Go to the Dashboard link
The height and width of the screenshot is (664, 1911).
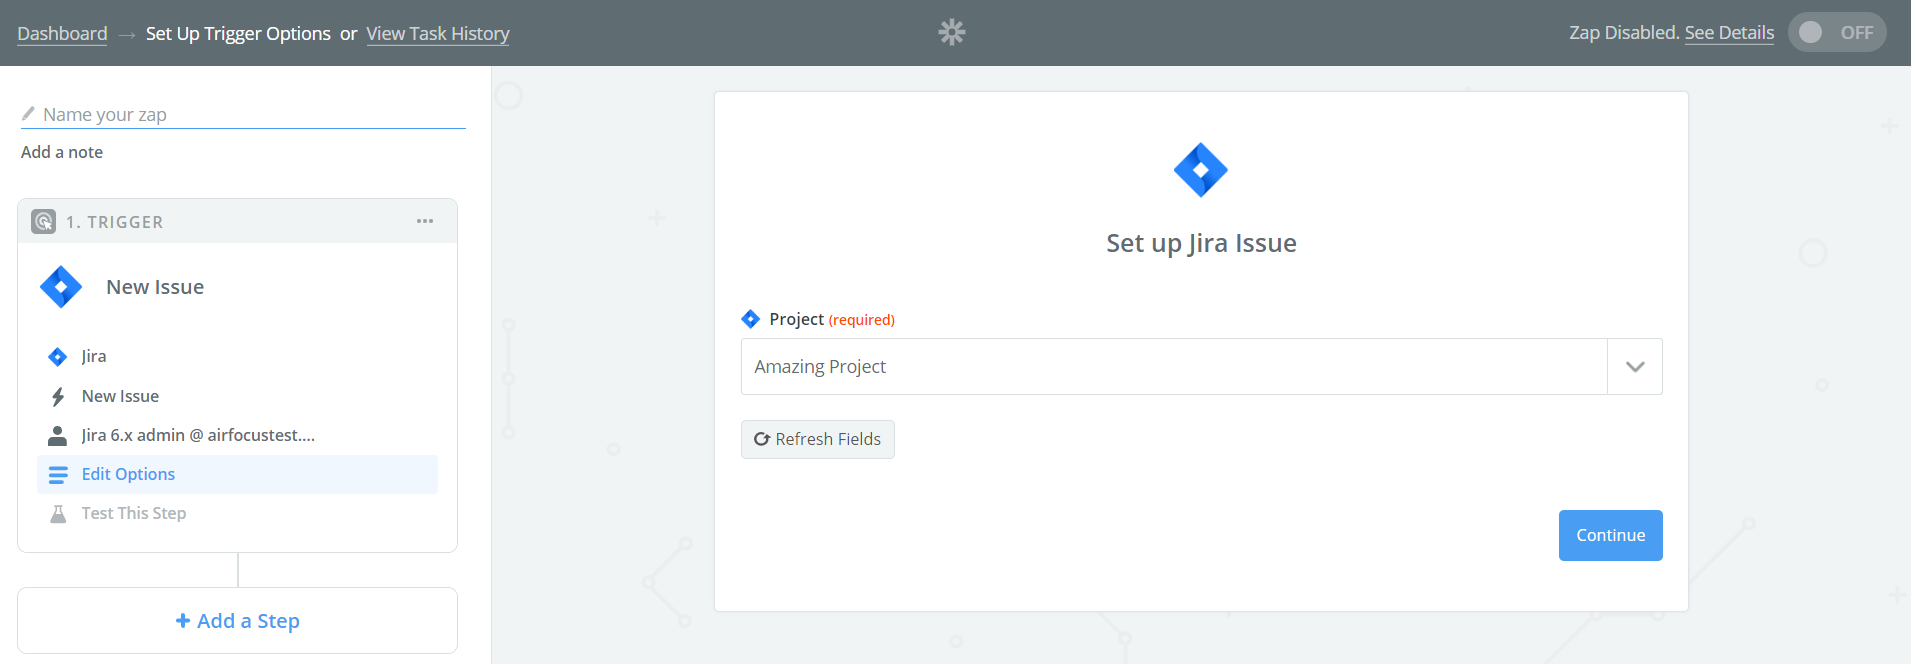click(62, 33)
